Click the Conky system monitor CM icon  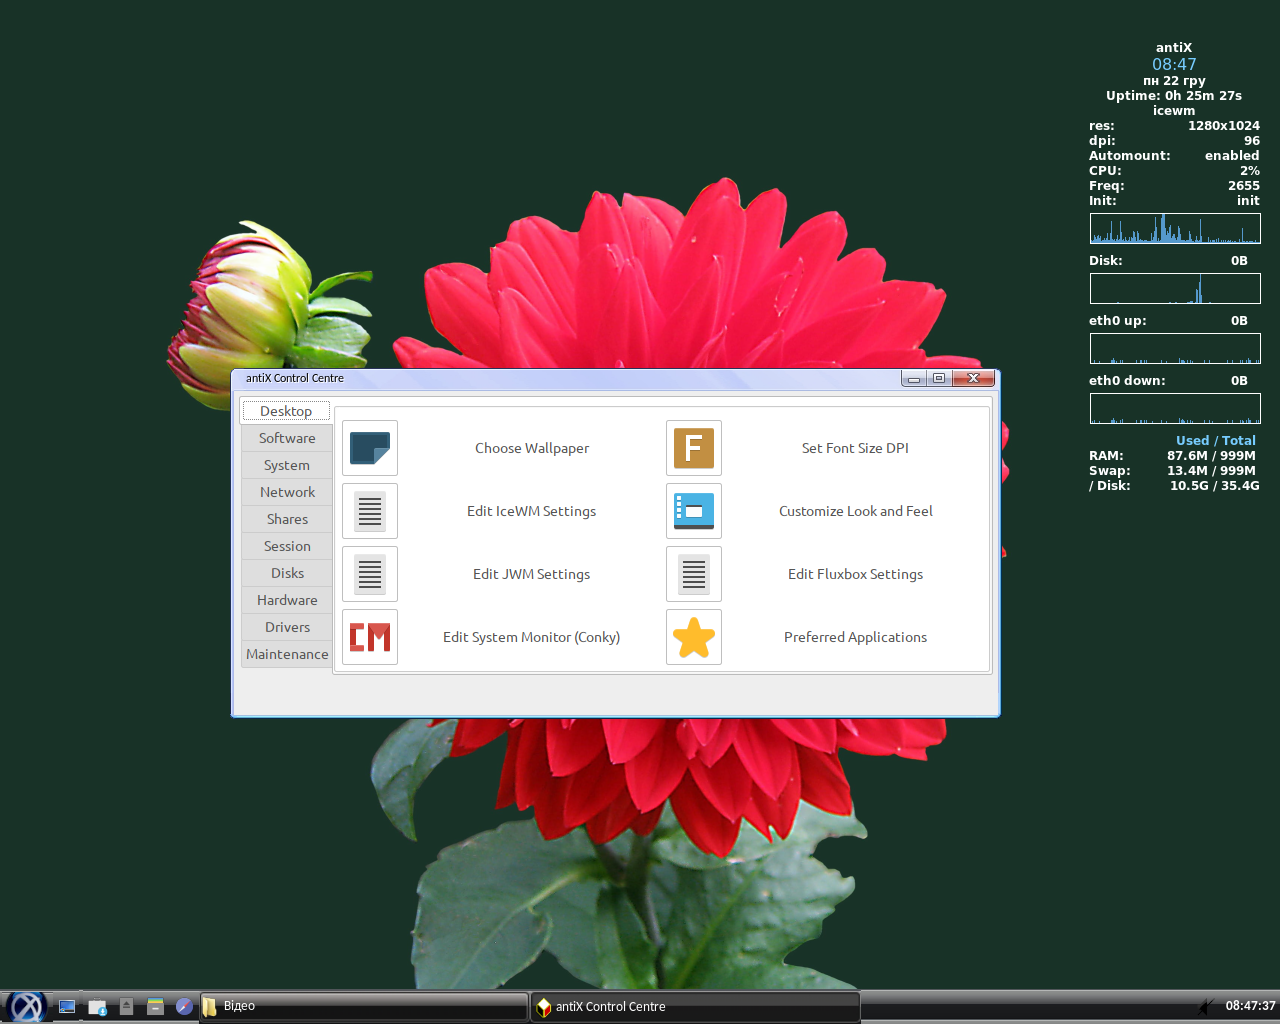(370, 637)
